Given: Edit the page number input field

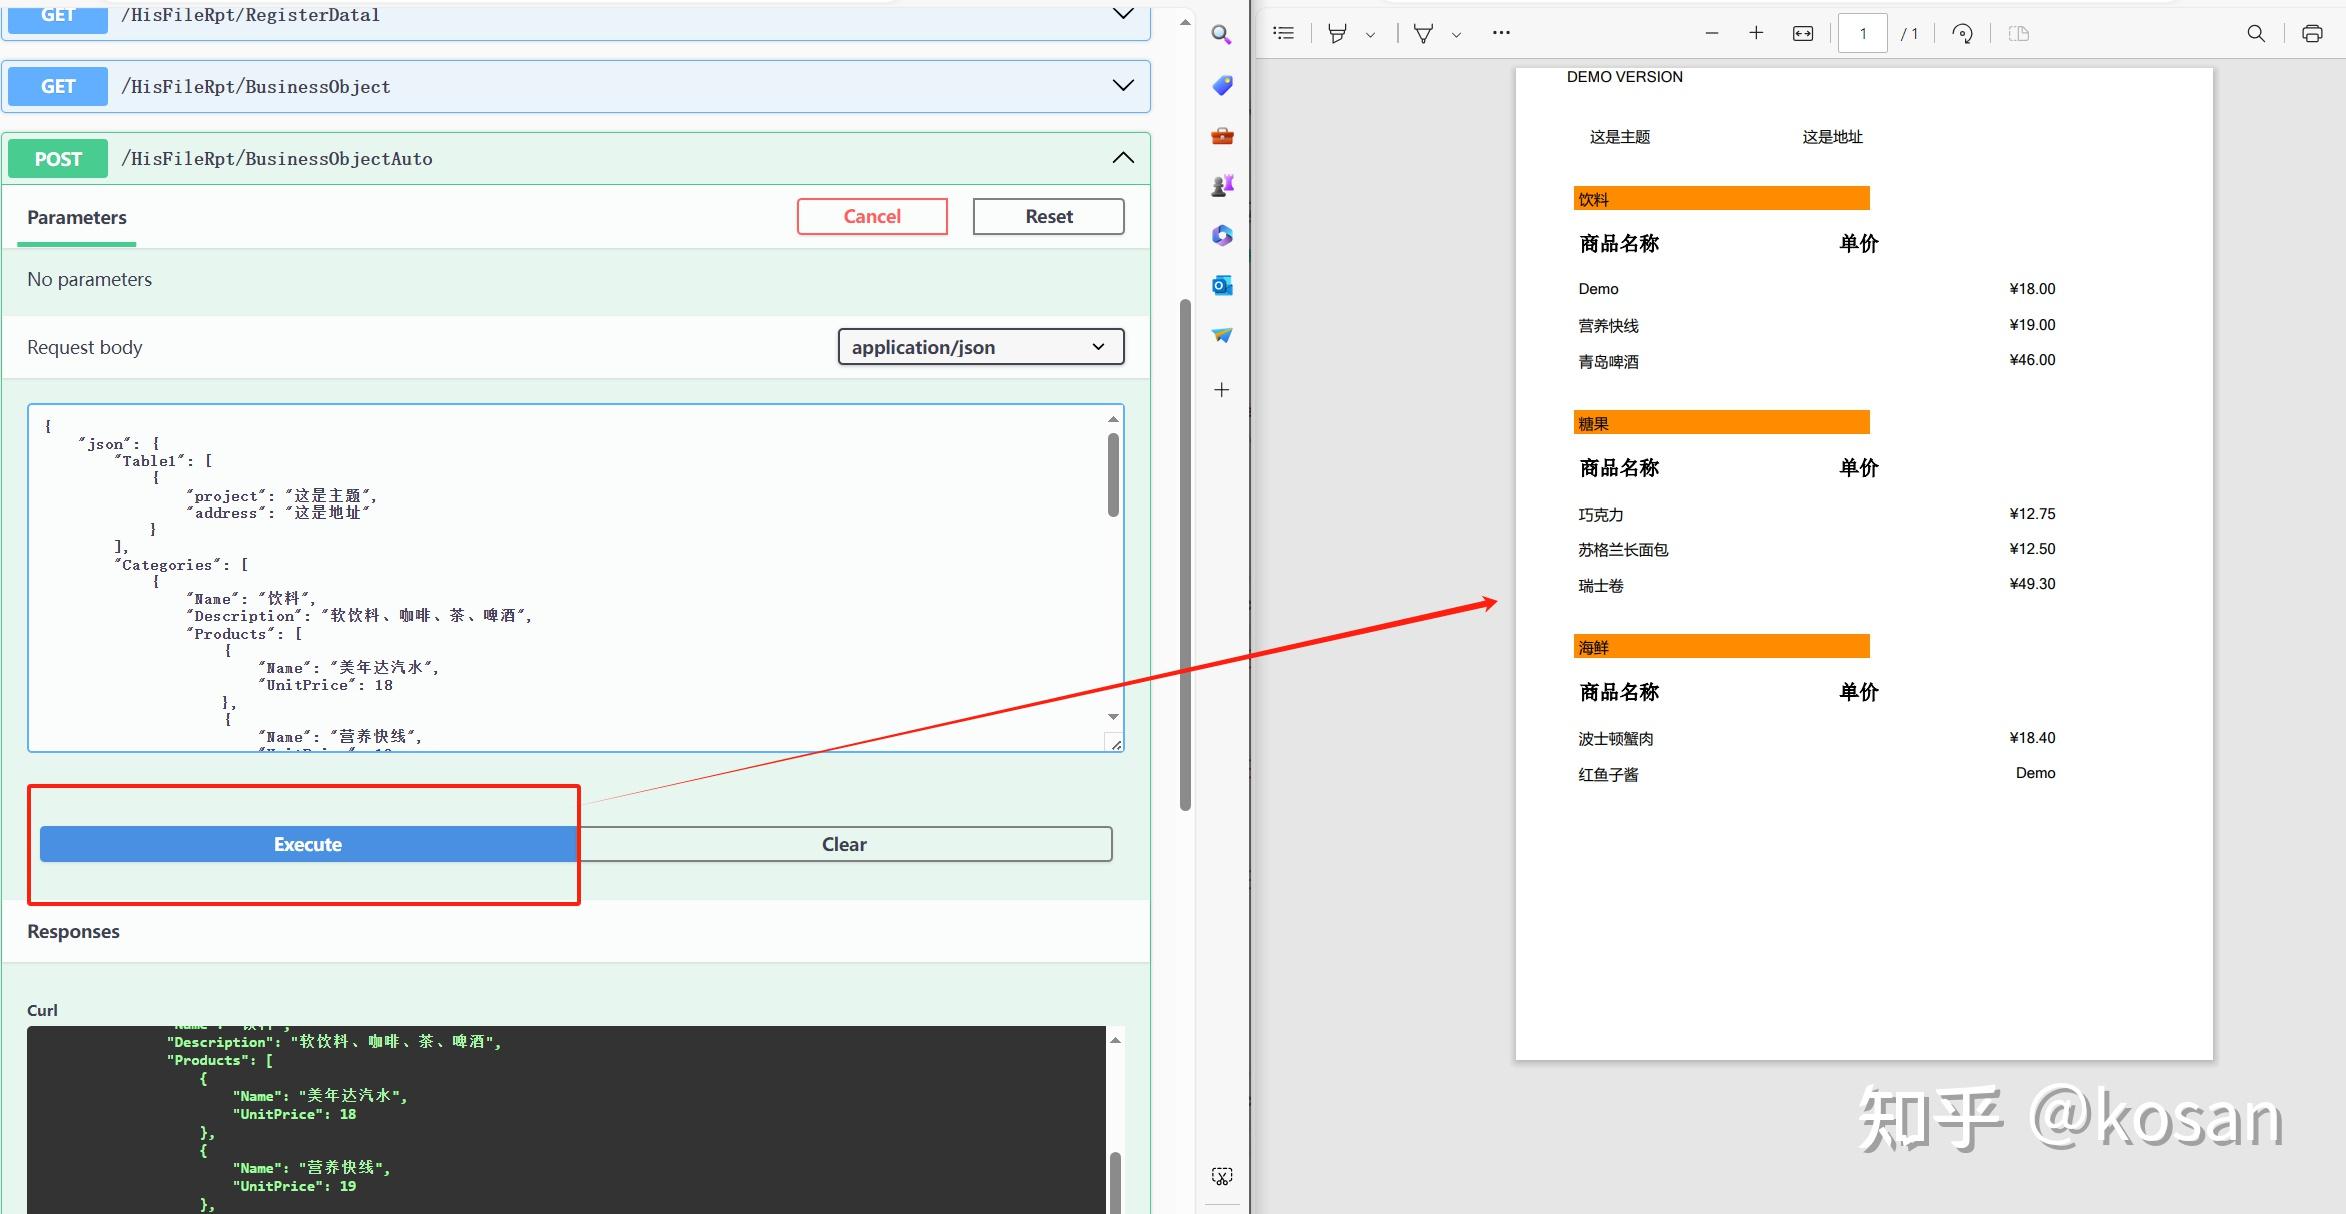Looking at the screenshot, I should [x=1862, y=32].
